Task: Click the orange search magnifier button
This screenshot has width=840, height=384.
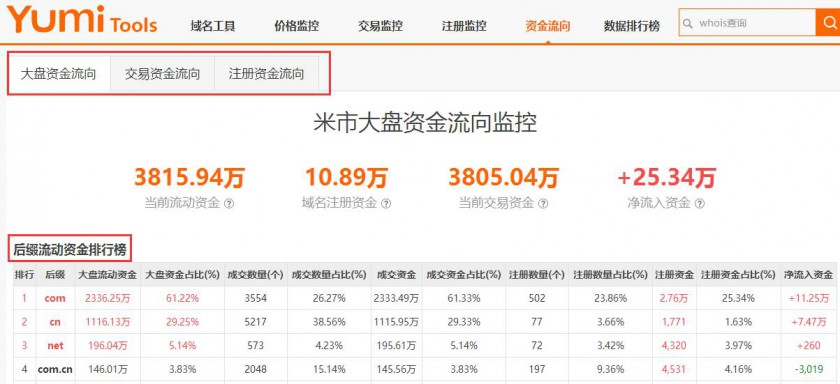Action: pyautogui.click(x=828, y=23)
